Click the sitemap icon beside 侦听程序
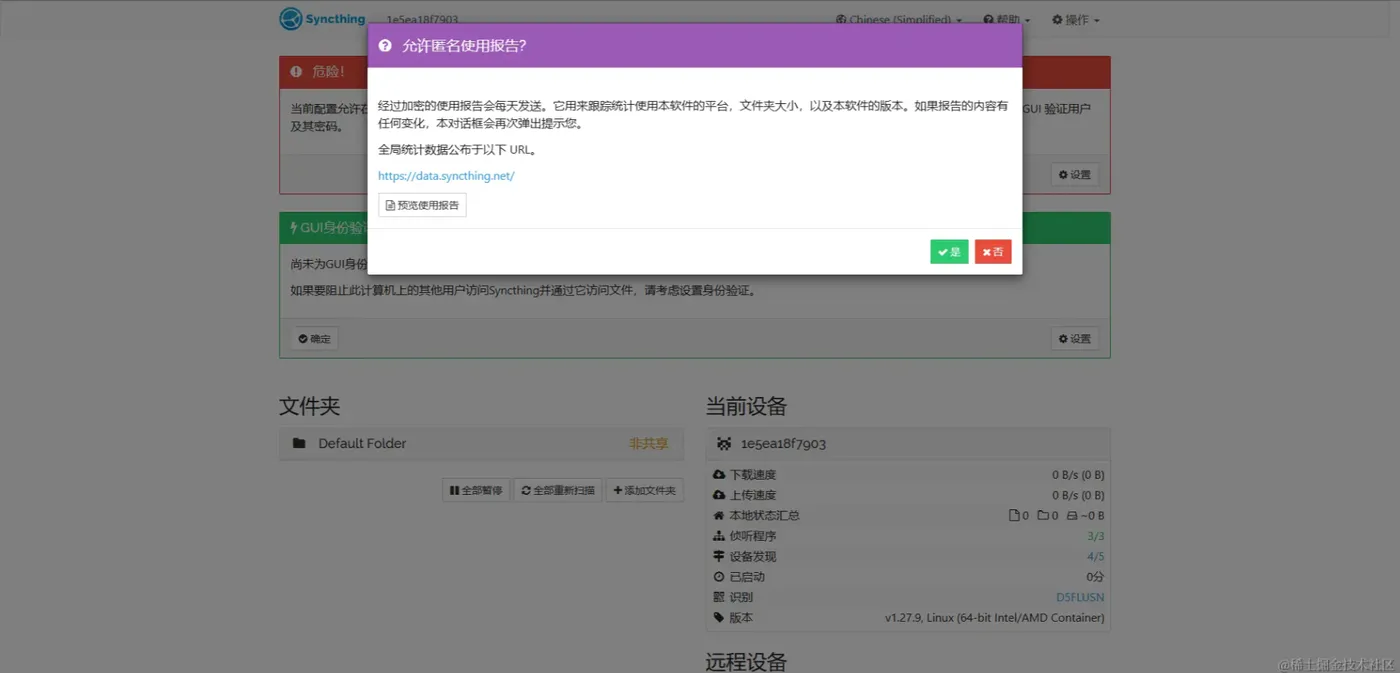 click(719, 536)
